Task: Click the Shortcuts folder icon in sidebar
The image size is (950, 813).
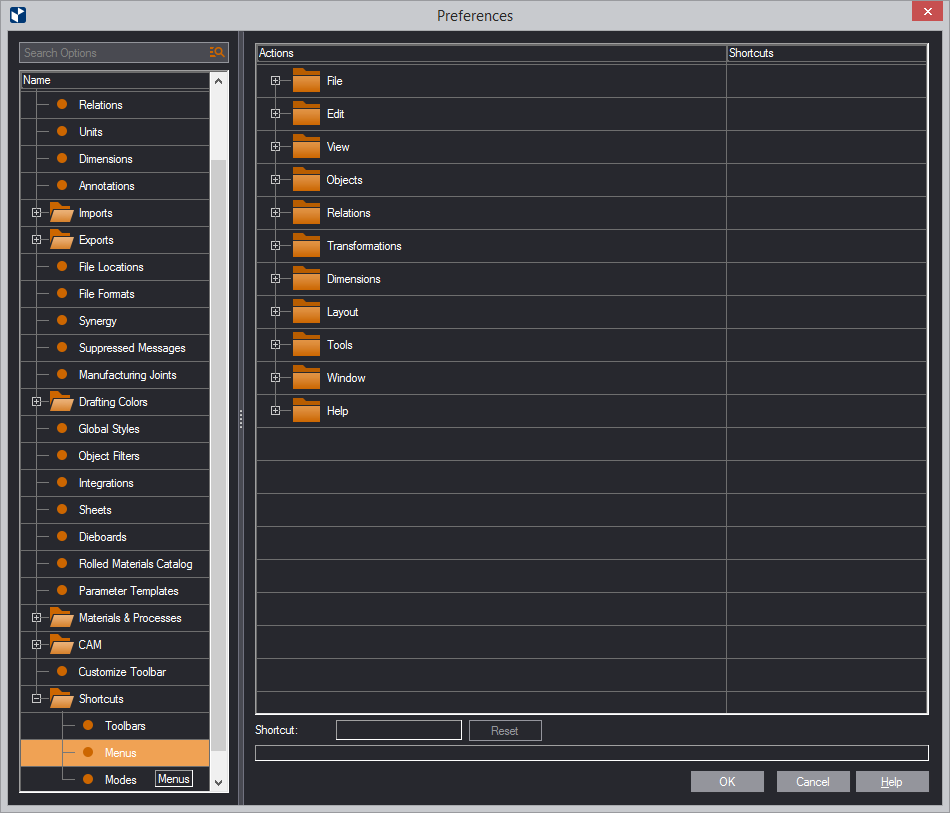Action: point(61,699)
